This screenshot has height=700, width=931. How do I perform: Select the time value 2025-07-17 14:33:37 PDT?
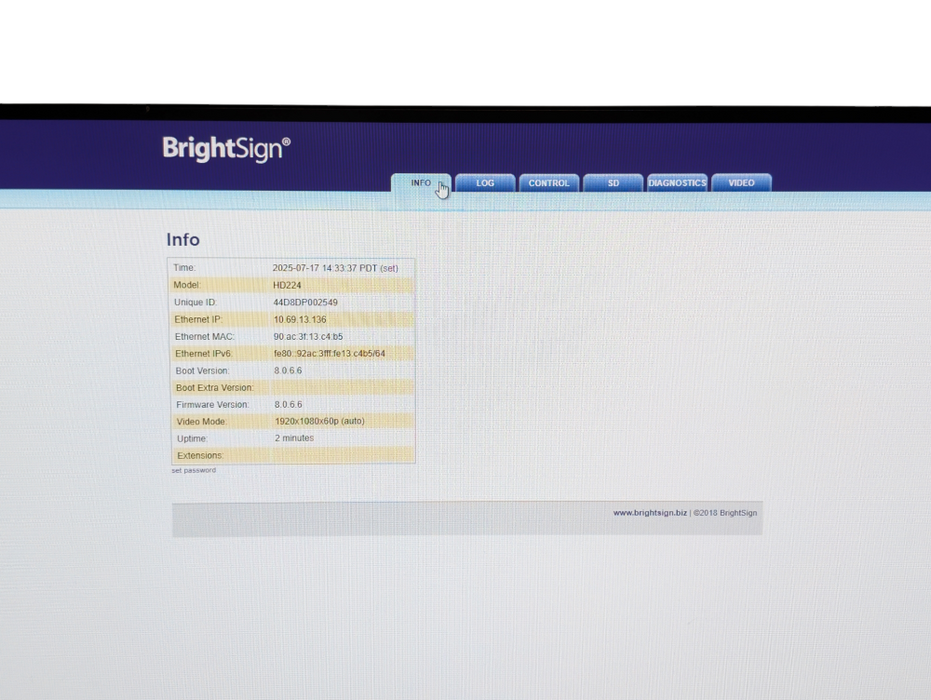(325, 268)
